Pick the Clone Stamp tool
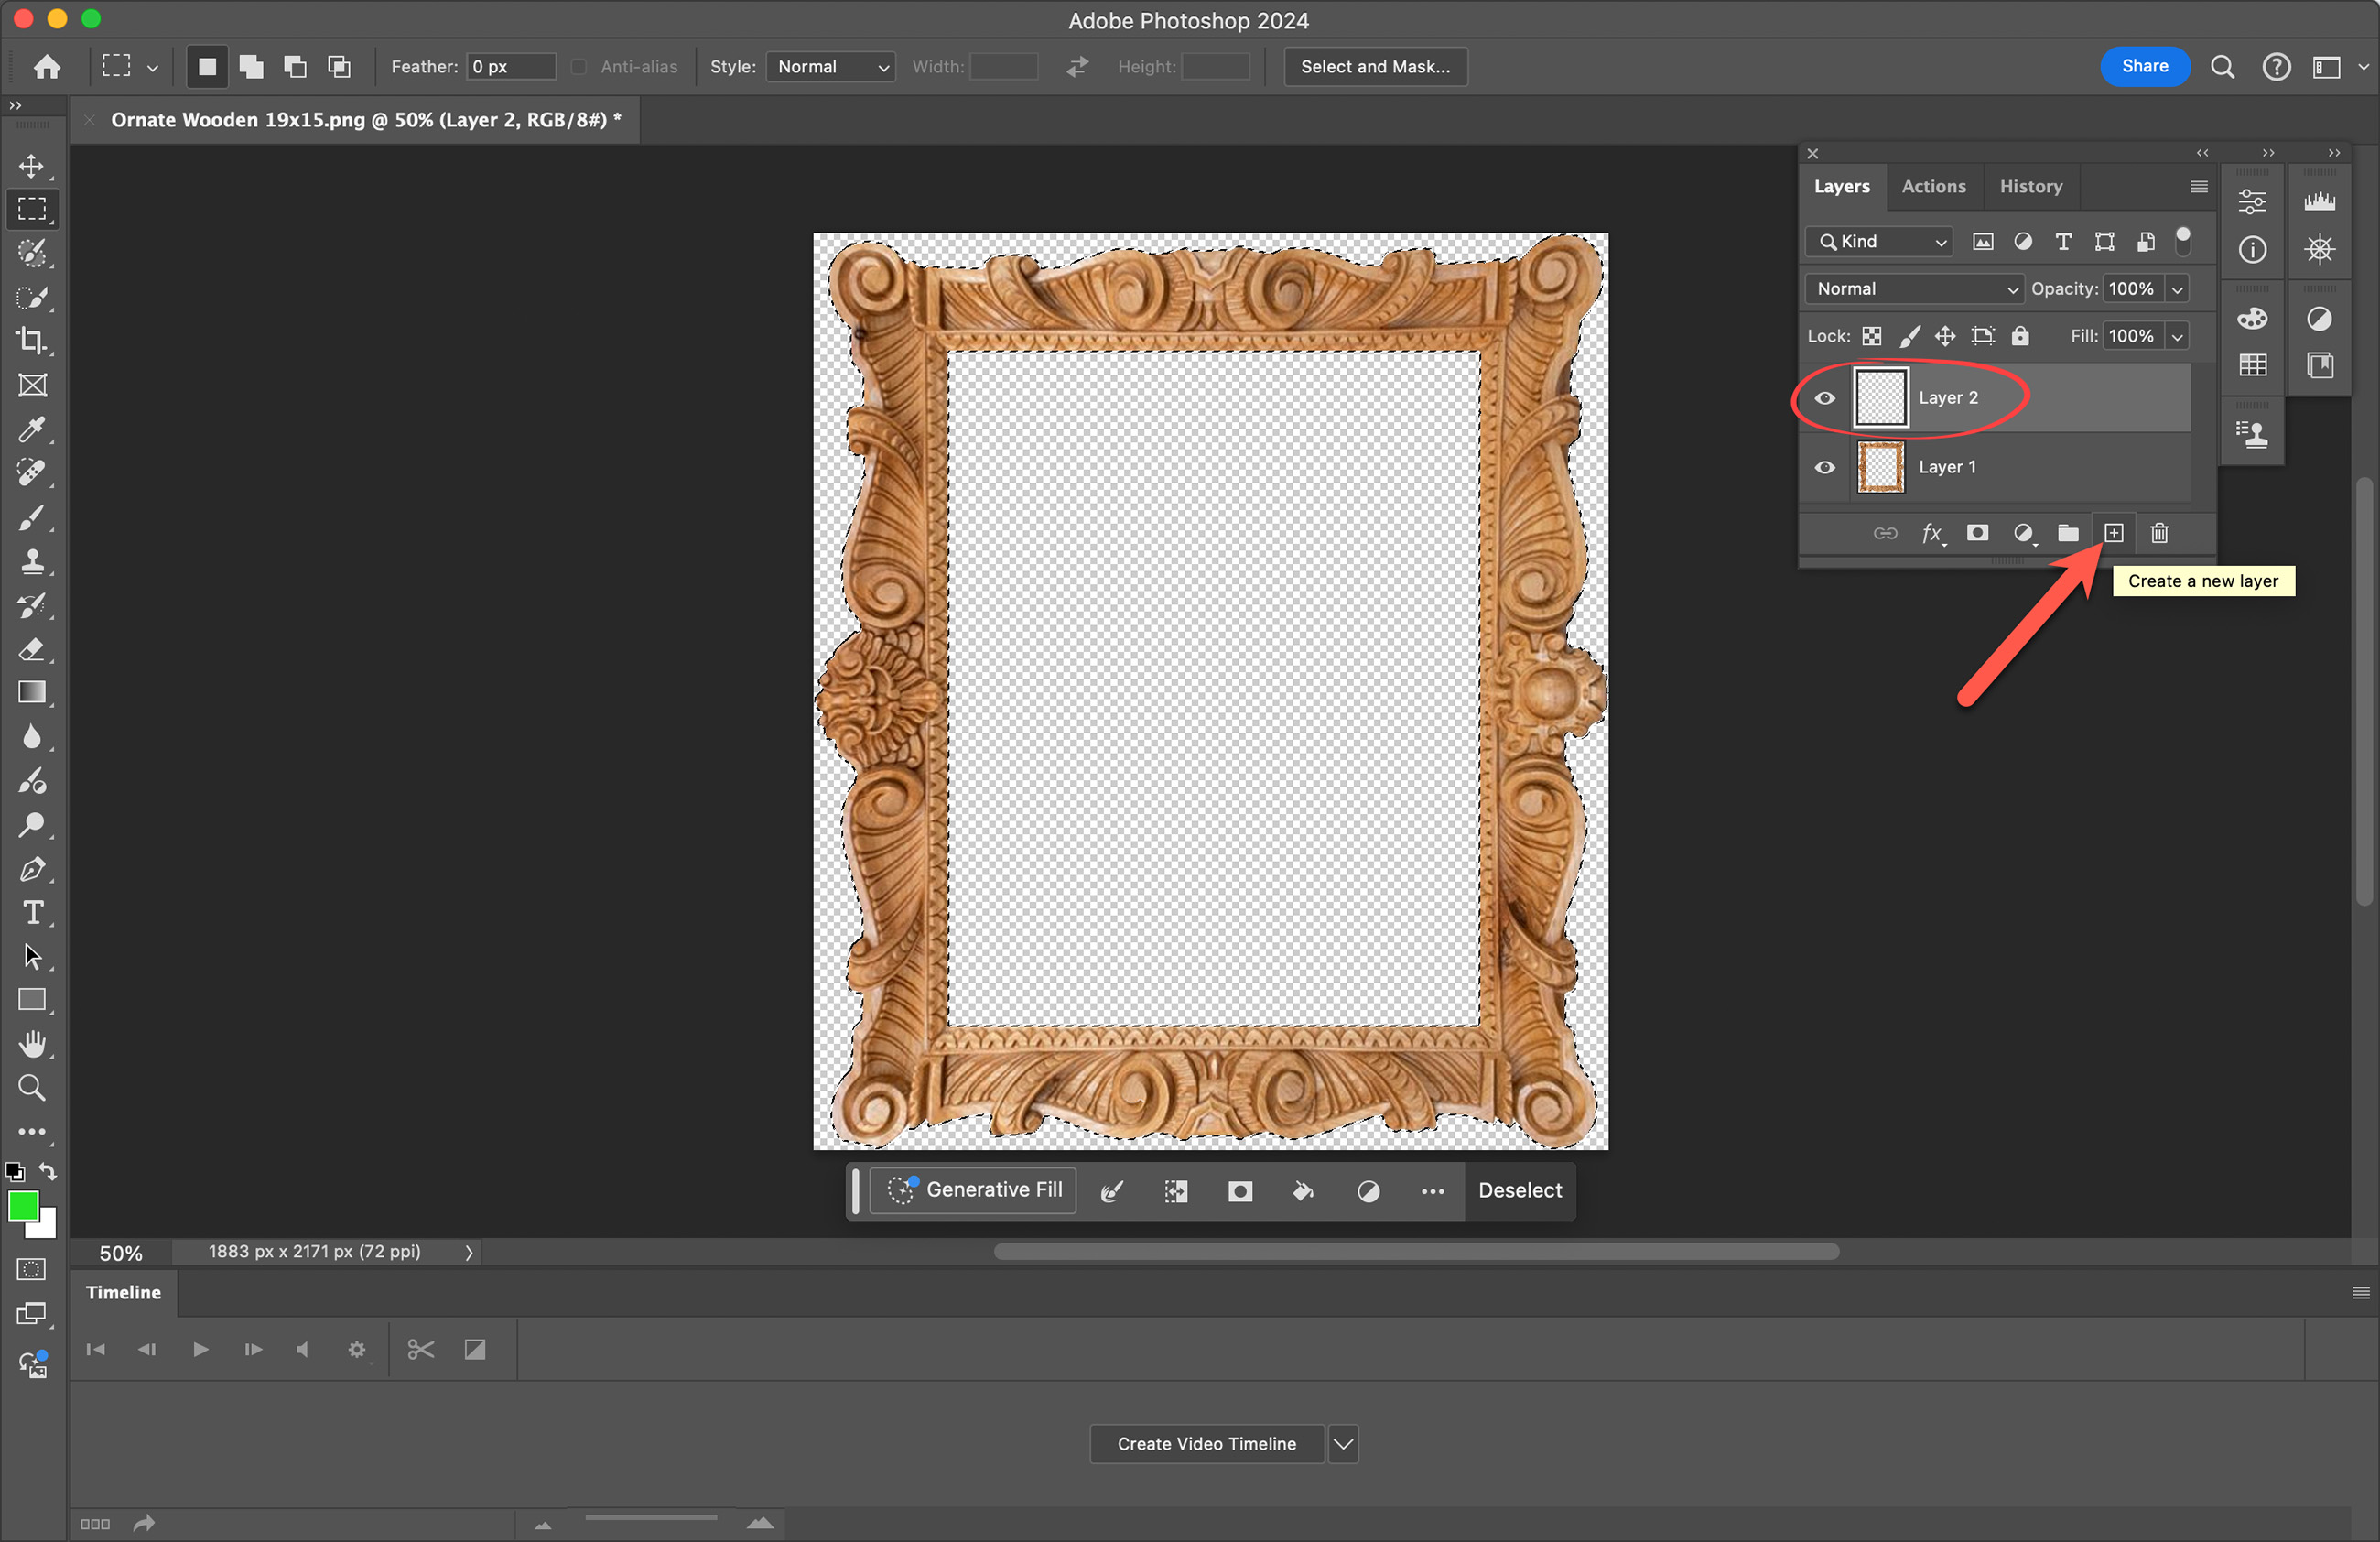This screenshot has width=2380, height=1542. click(32, 561)
